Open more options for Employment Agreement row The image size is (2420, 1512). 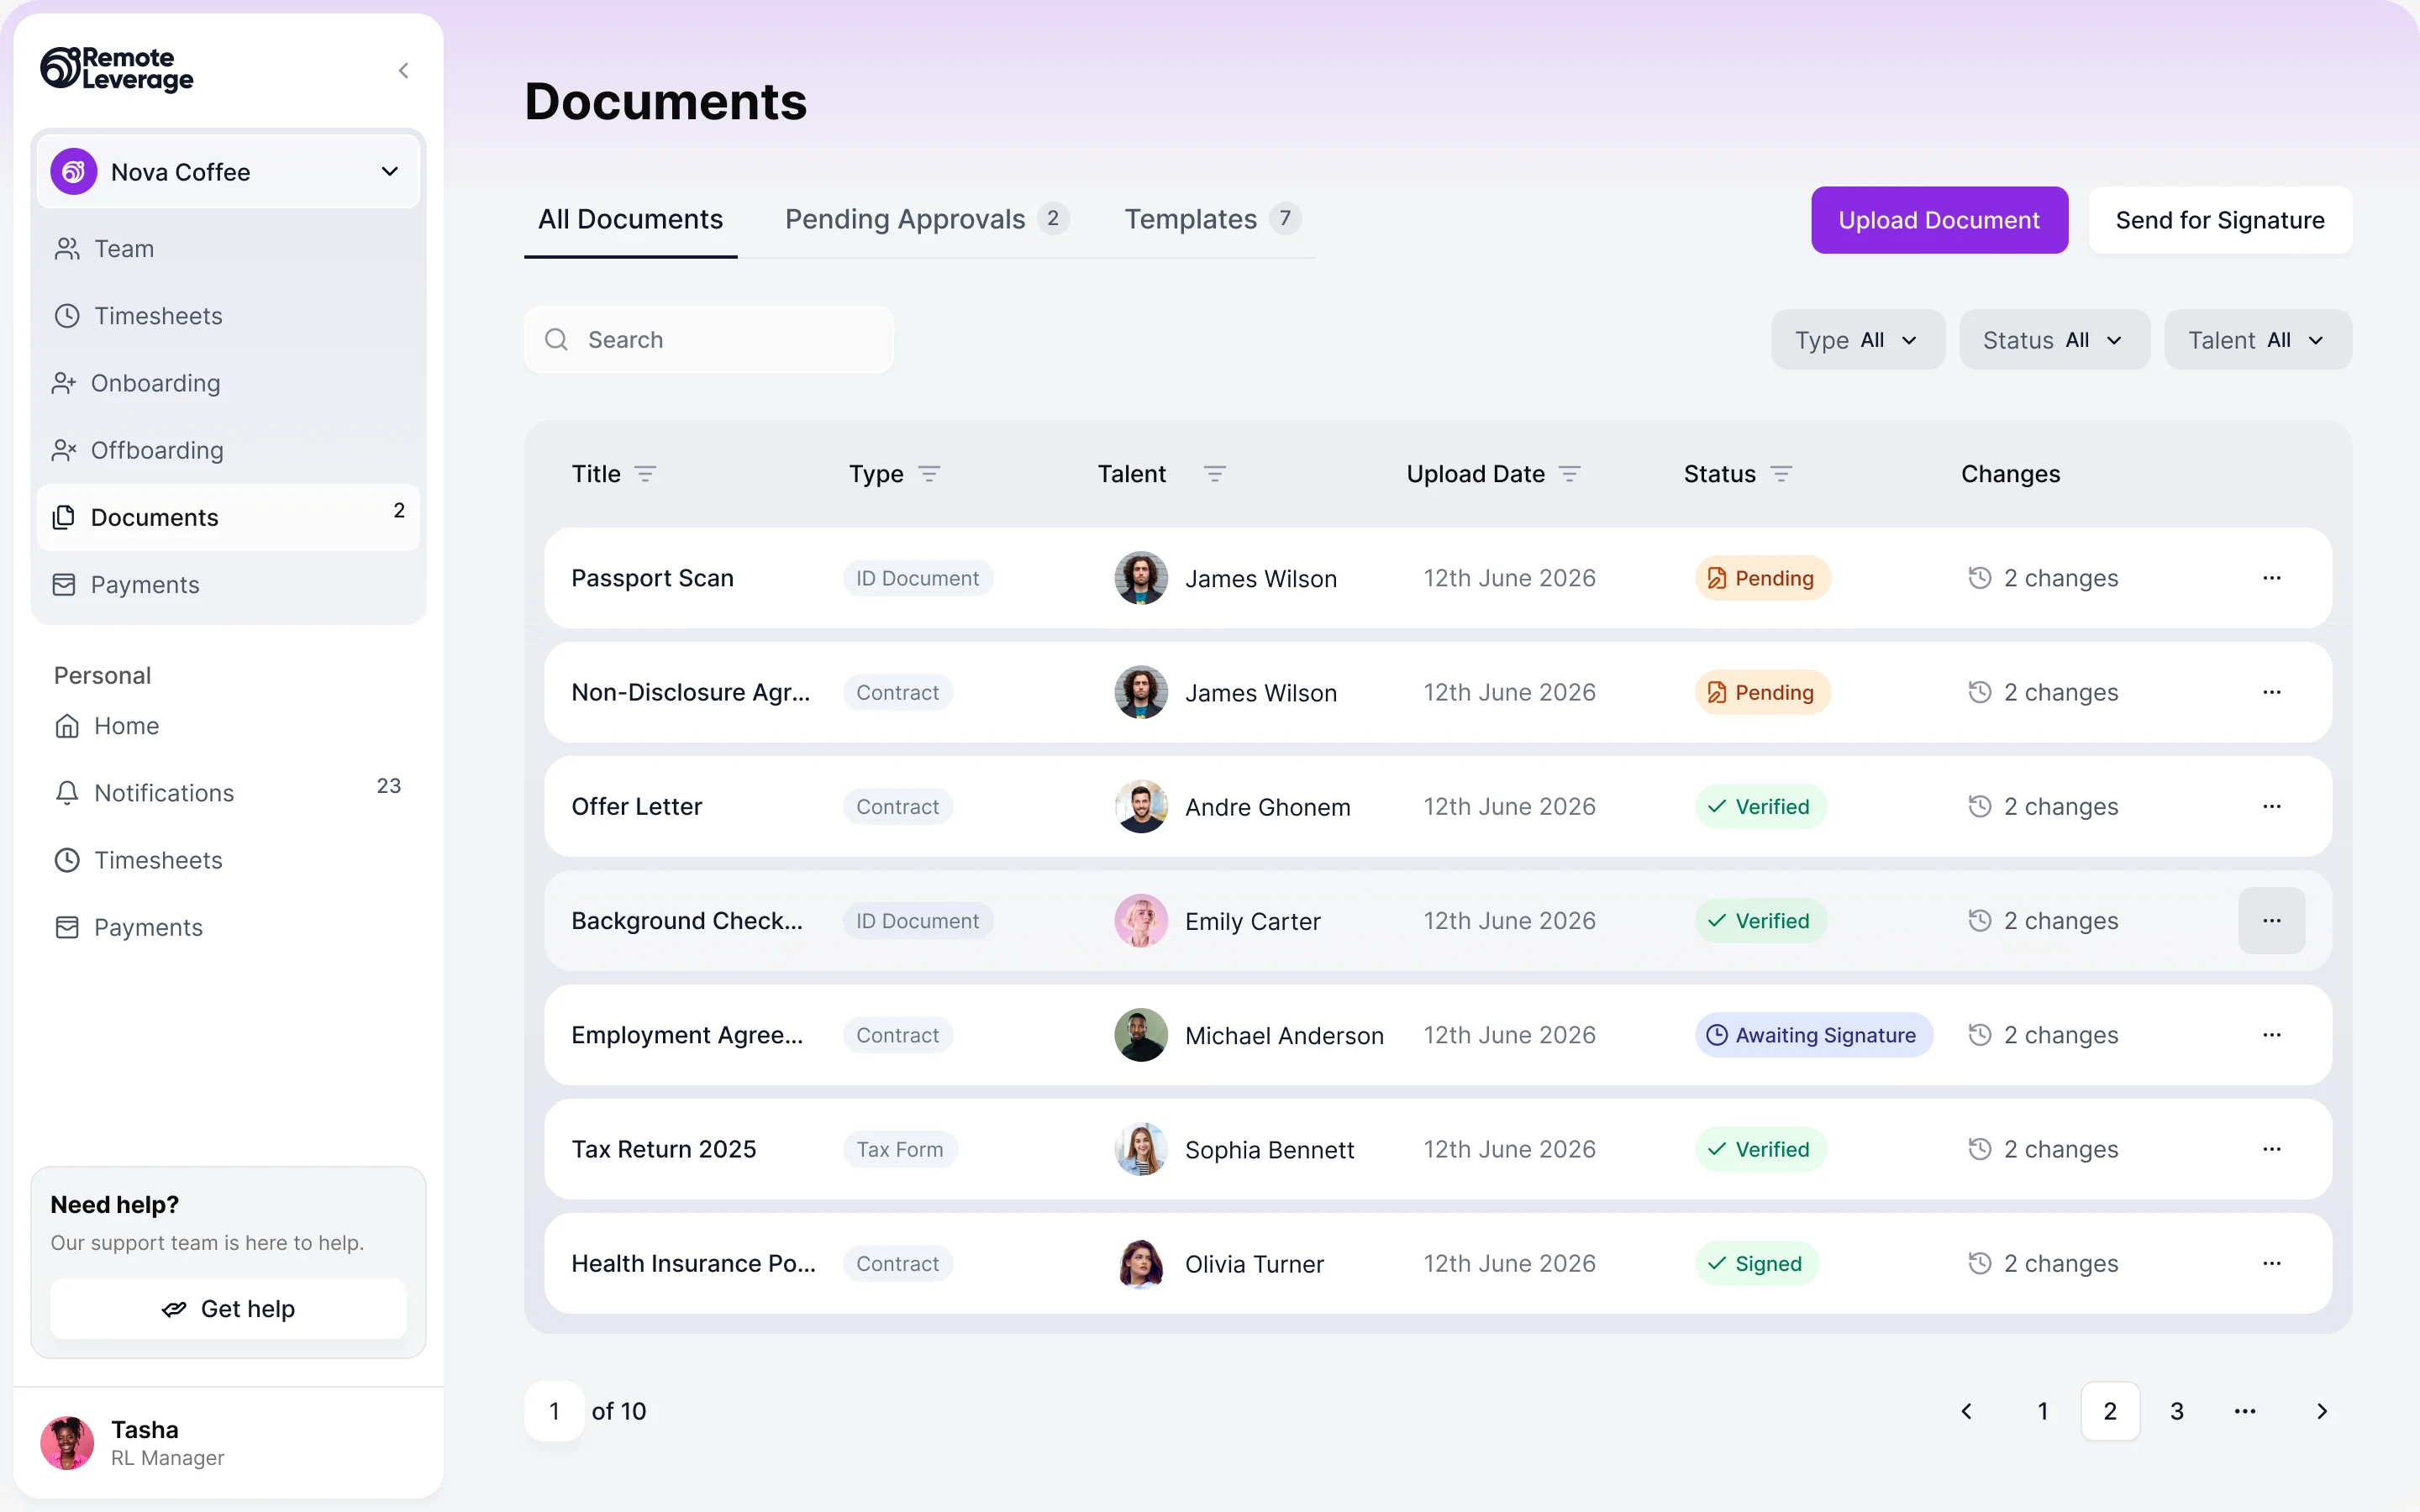(2271, 1035)
